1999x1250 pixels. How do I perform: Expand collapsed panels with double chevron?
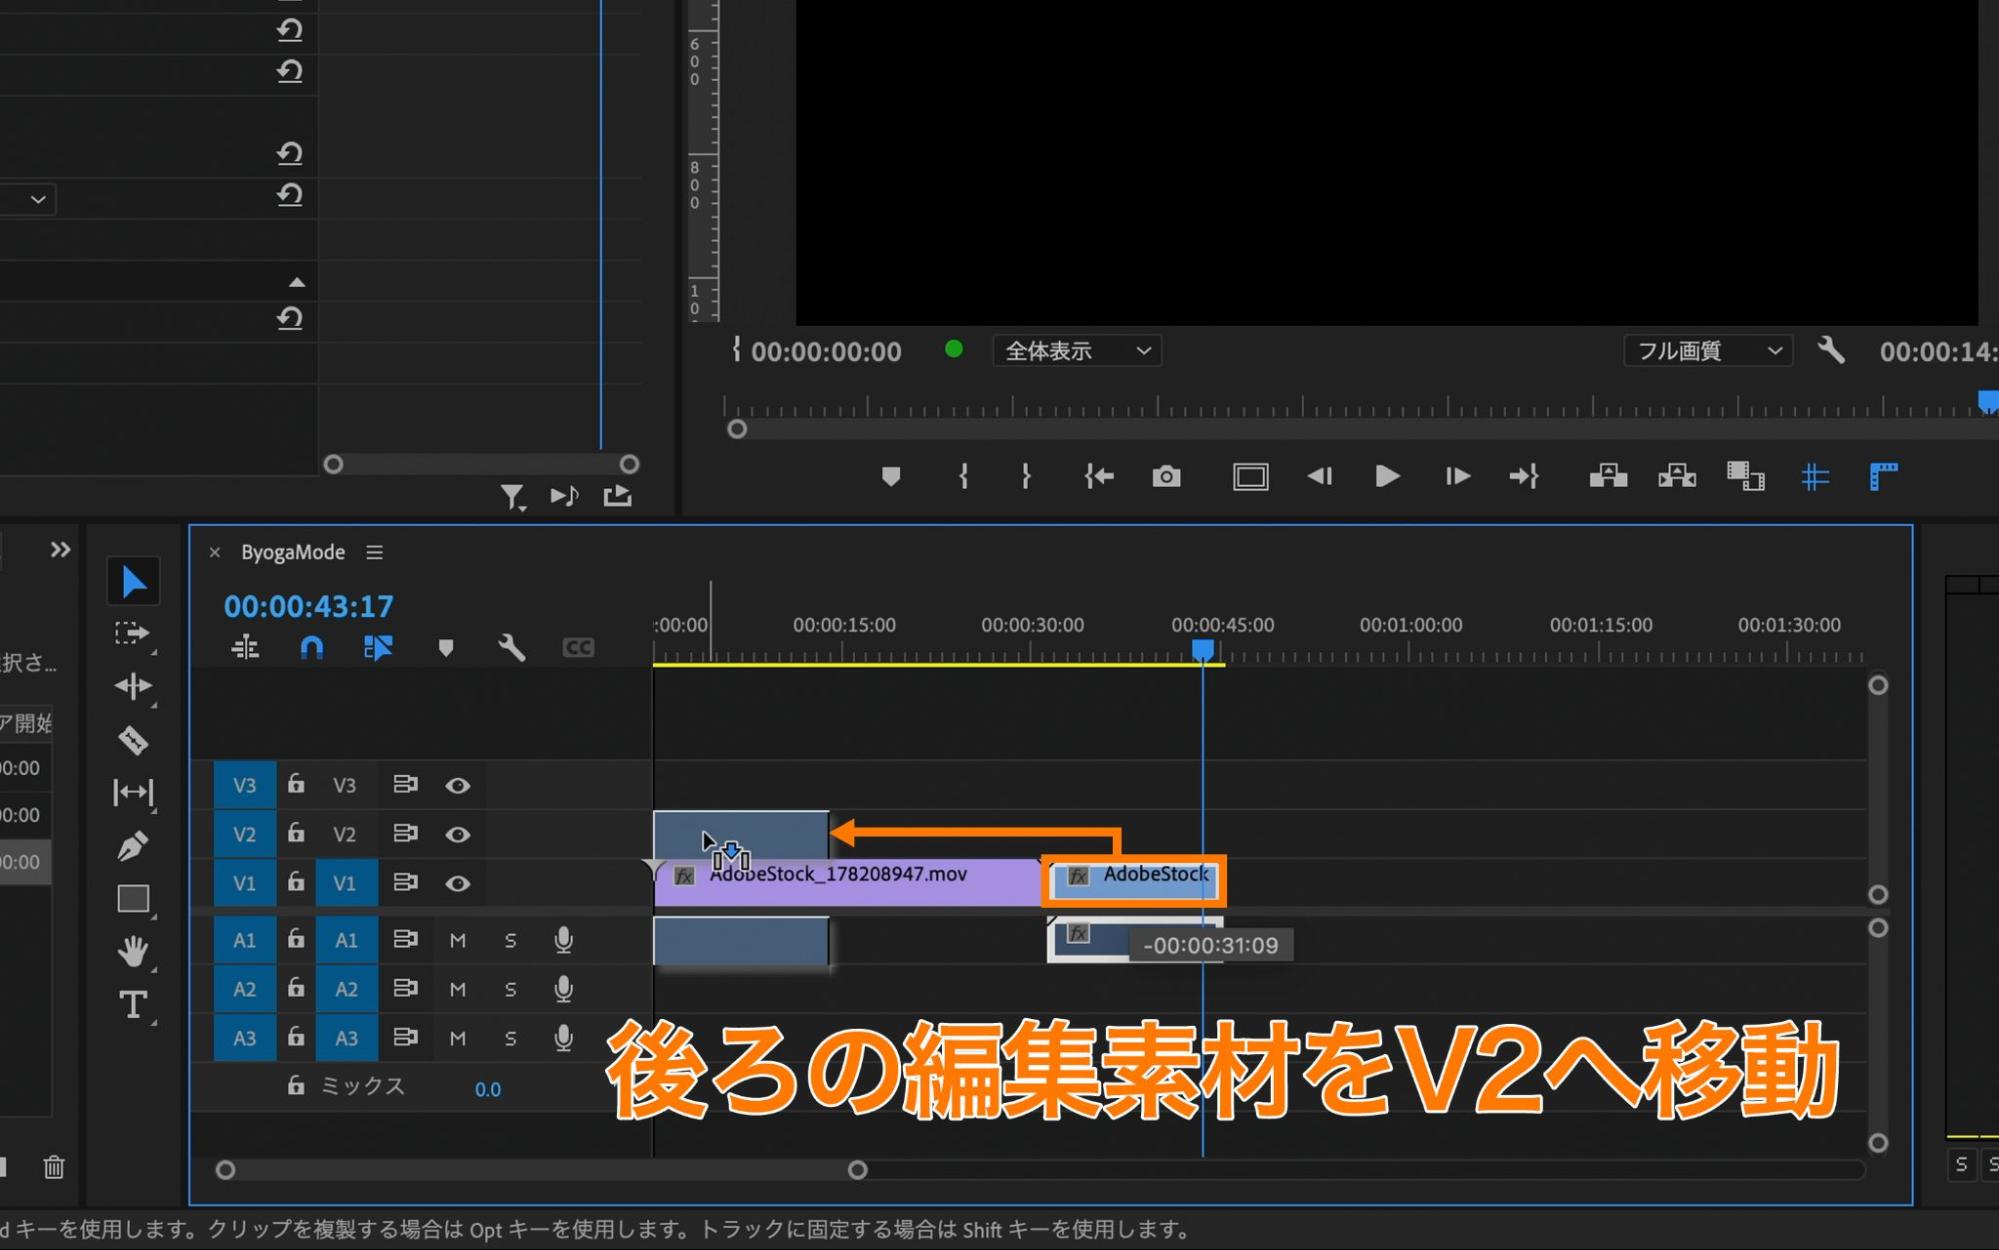click(60, 550)
